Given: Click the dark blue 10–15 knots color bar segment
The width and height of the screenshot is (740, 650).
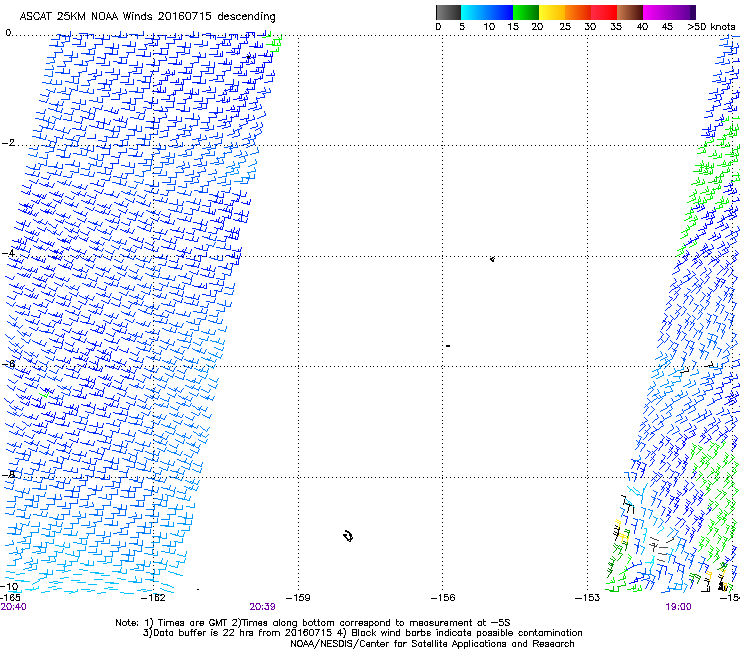Looking at the screenshot, I should click(x=500, y=12).
